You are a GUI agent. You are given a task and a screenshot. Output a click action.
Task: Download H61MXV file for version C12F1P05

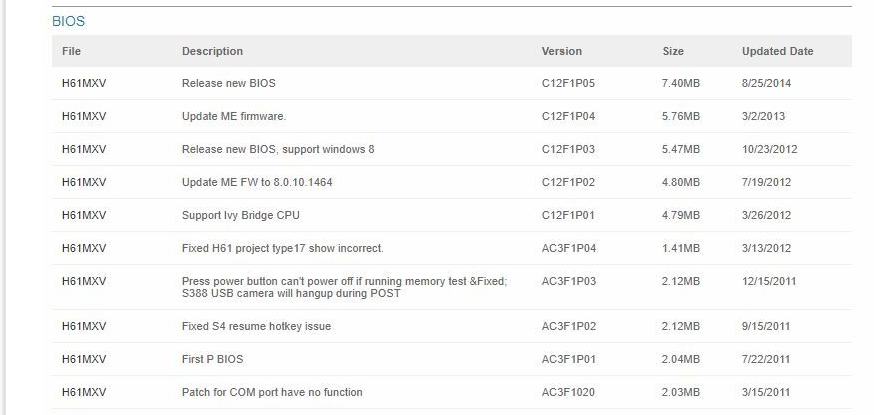coord(84,83)
